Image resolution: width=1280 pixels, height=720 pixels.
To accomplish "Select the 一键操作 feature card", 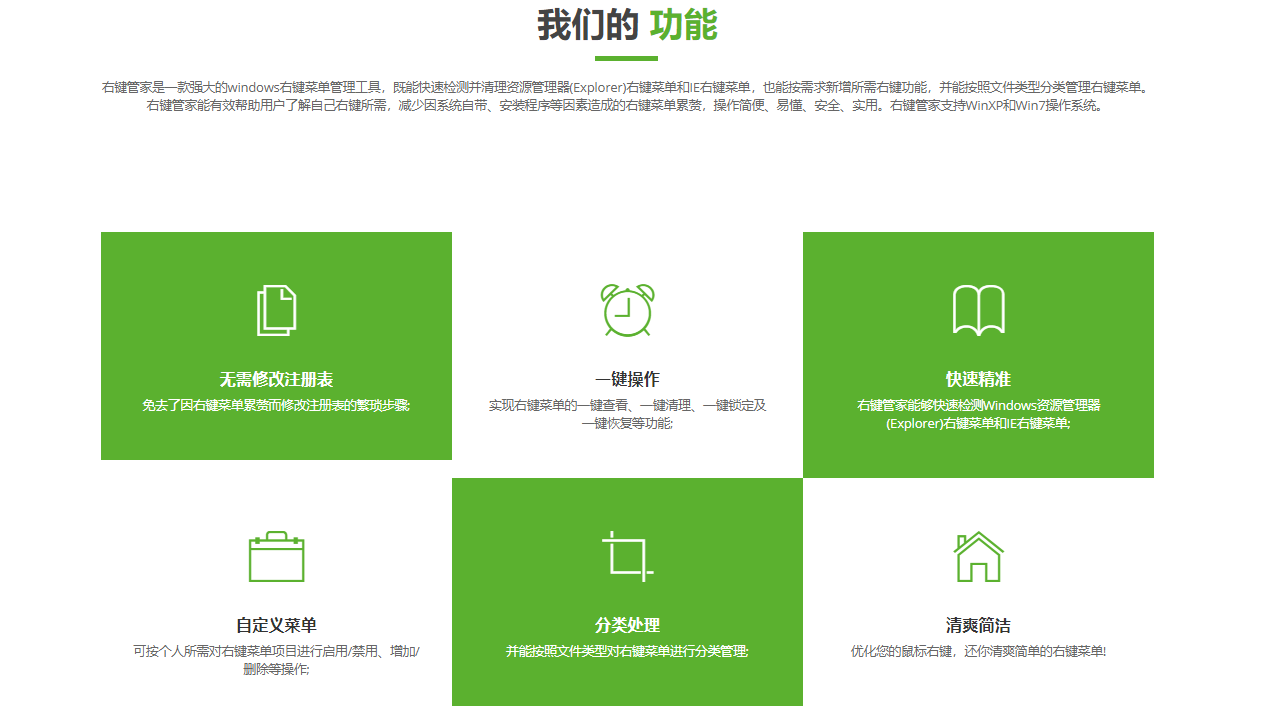I will (627, 345).
